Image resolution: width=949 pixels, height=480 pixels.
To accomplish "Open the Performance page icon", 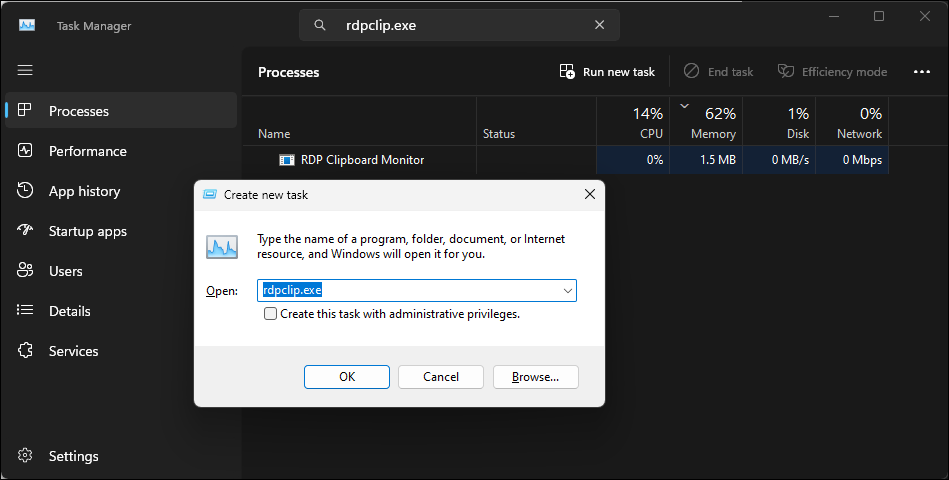I will point(26,151).
